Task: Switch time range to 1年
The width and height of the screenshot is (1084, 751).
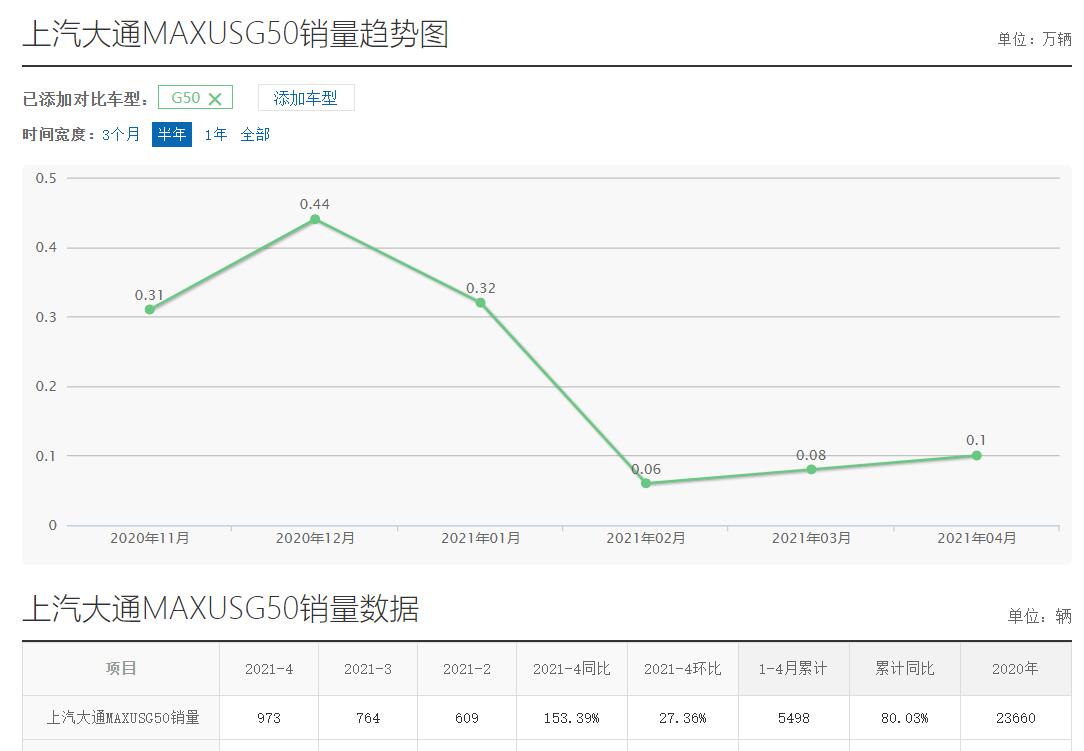Action: [216, 134]
